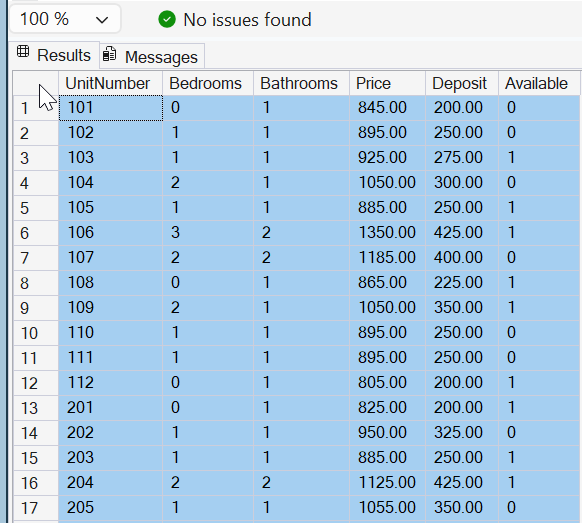Click the Price cell showing 1350.00
582x523 pixels.
387,233
